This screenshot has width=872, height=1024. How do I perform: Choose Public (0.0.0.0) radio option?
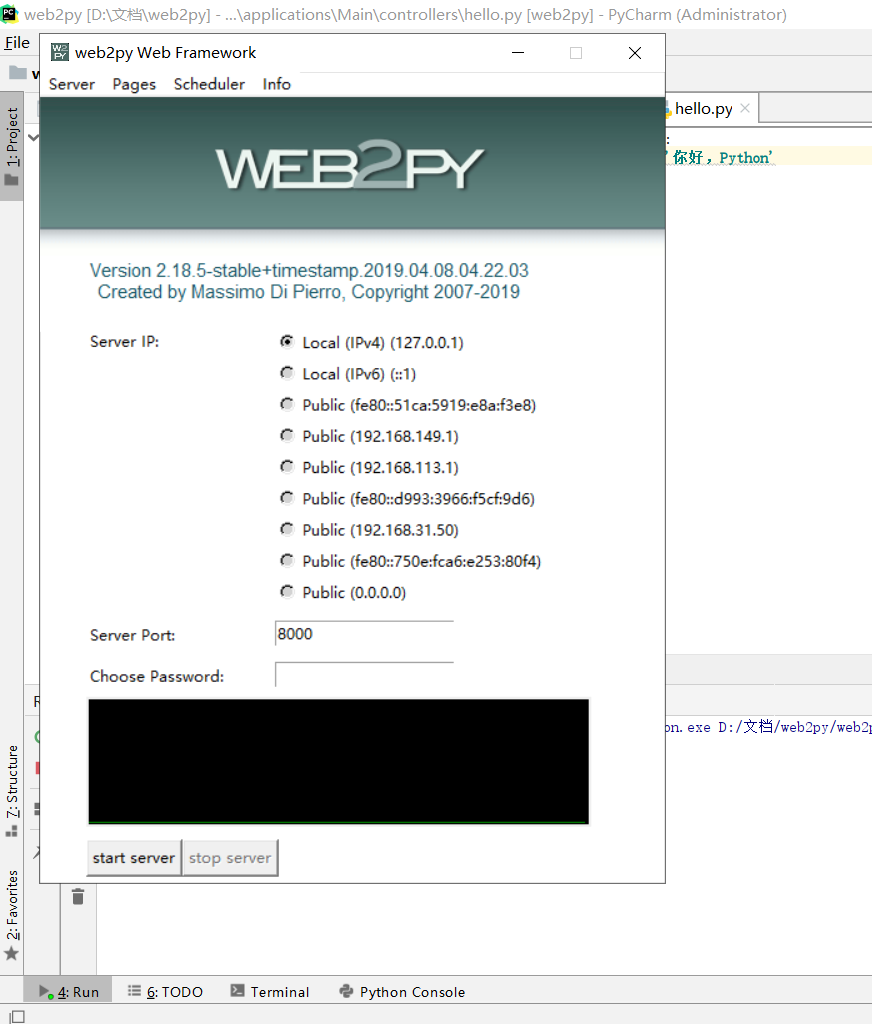coord(288,592)
